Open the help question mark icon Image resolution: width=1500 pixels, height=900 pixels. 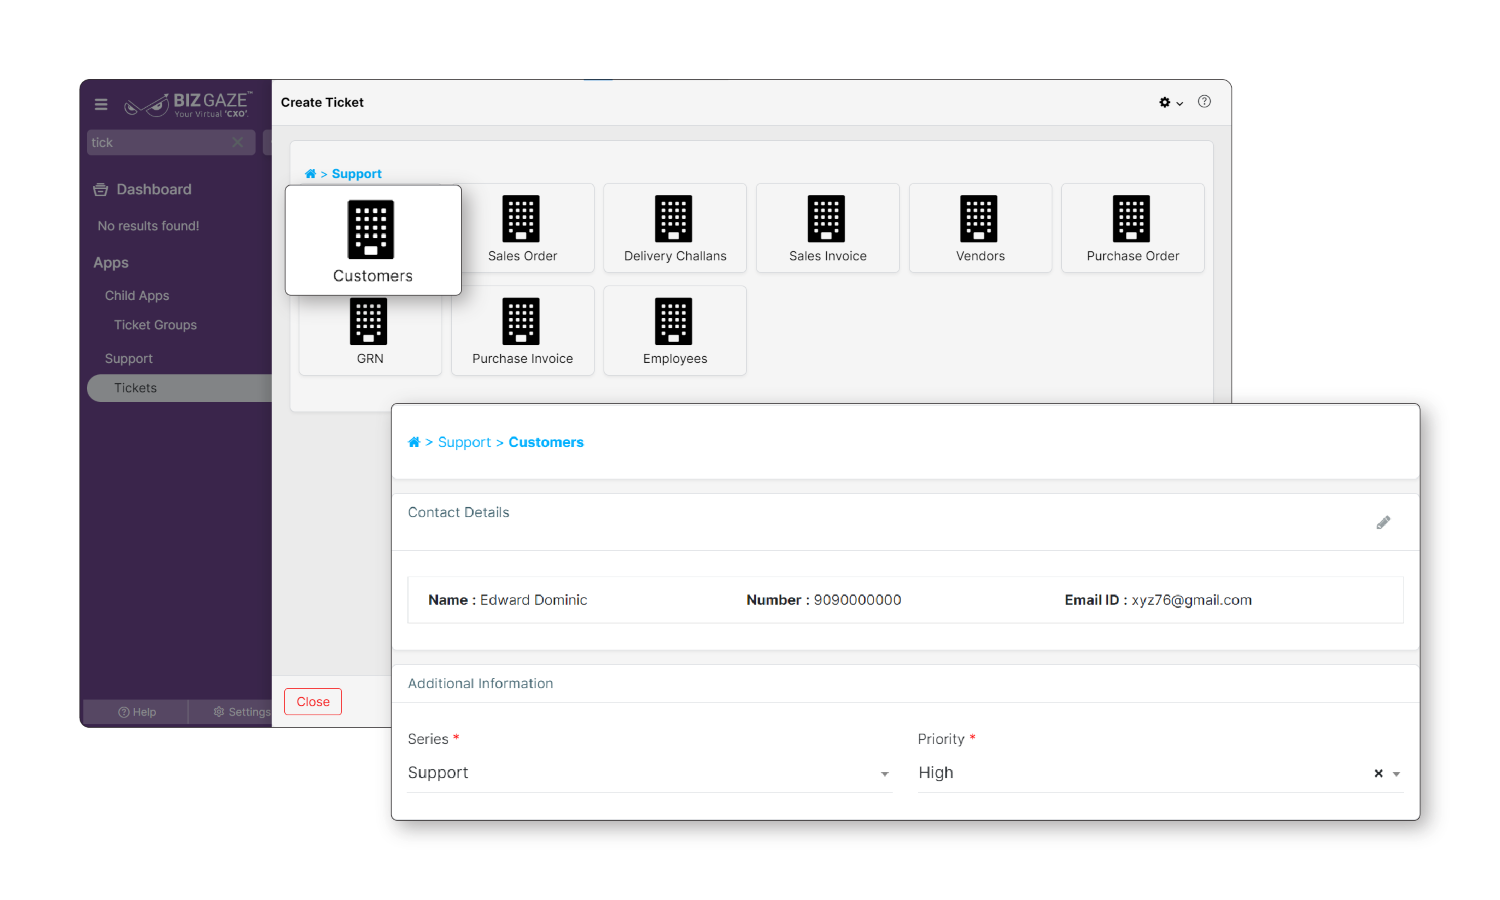(x=1204, y=102)
